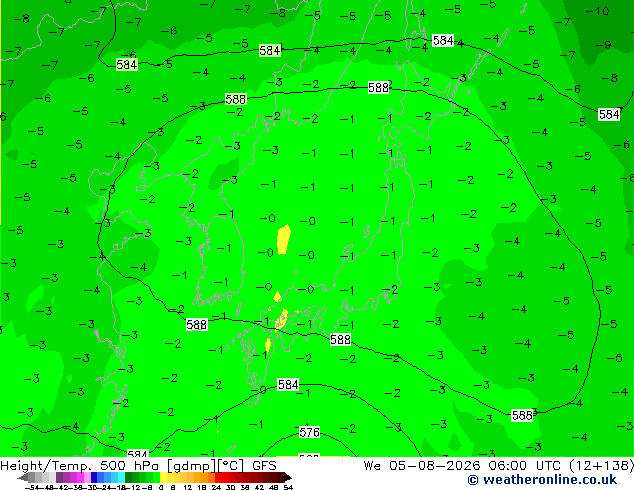
Task: Pick the cyan swatch in the color legend
Action: (x=121, y=477)
